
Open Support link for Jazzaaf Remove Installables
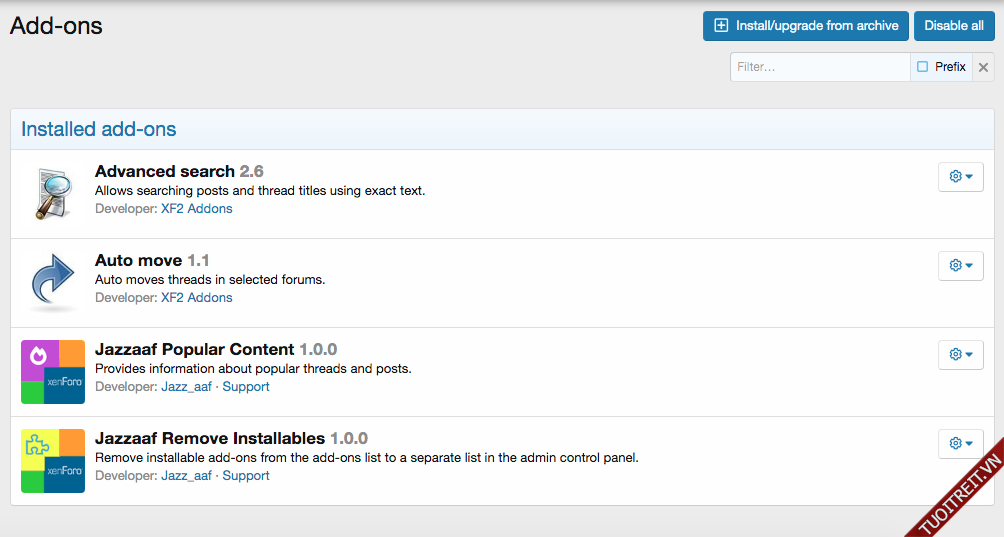click(246, 476)
